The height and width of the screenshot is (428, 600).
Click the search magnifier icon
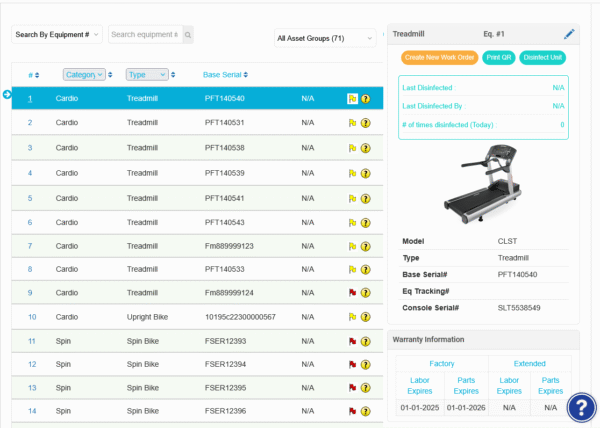188,35
